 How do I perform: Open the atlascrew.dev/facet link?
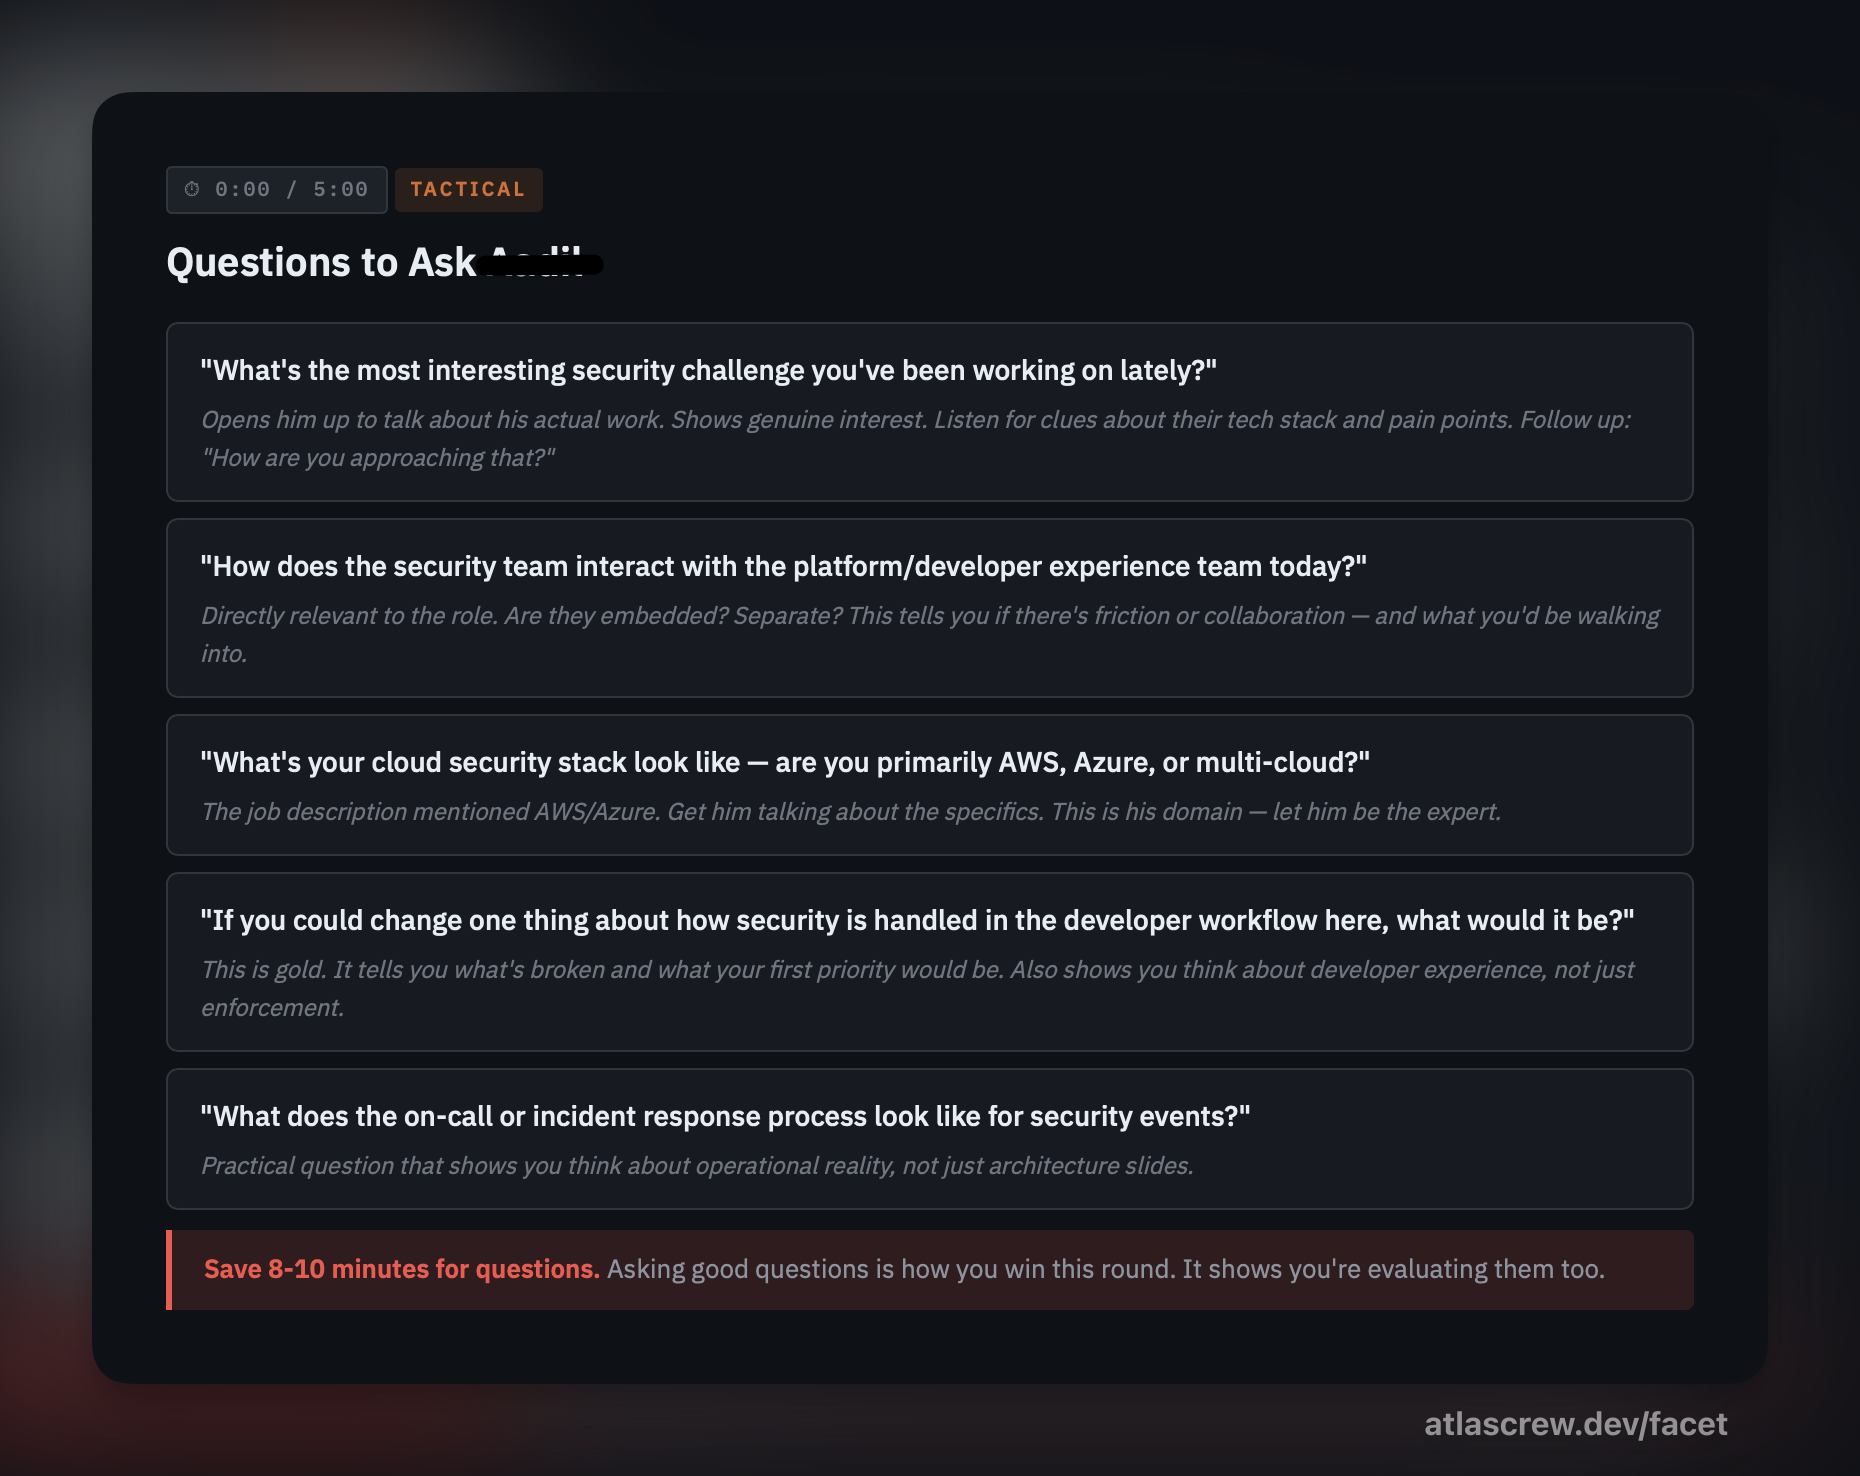point(1575,1423)
